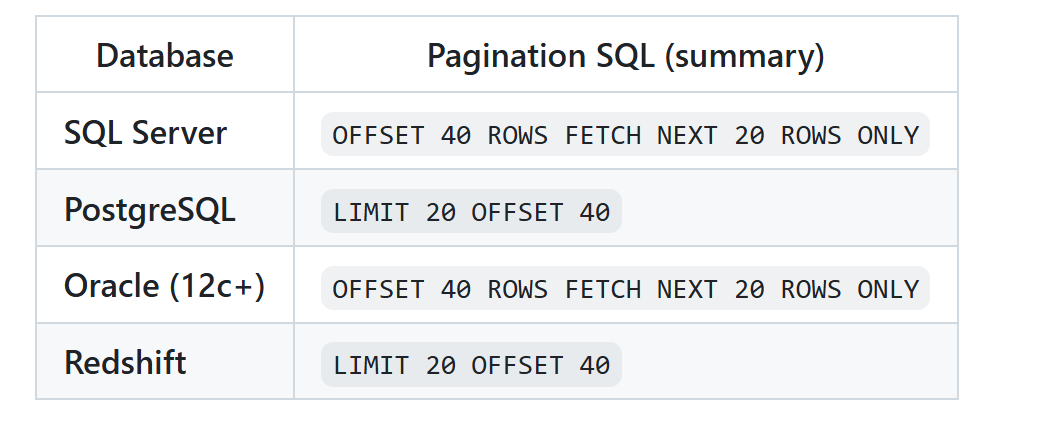
Task: Click the "Pagination SQL (summary)" column header
Action: [x=625, y=56]
